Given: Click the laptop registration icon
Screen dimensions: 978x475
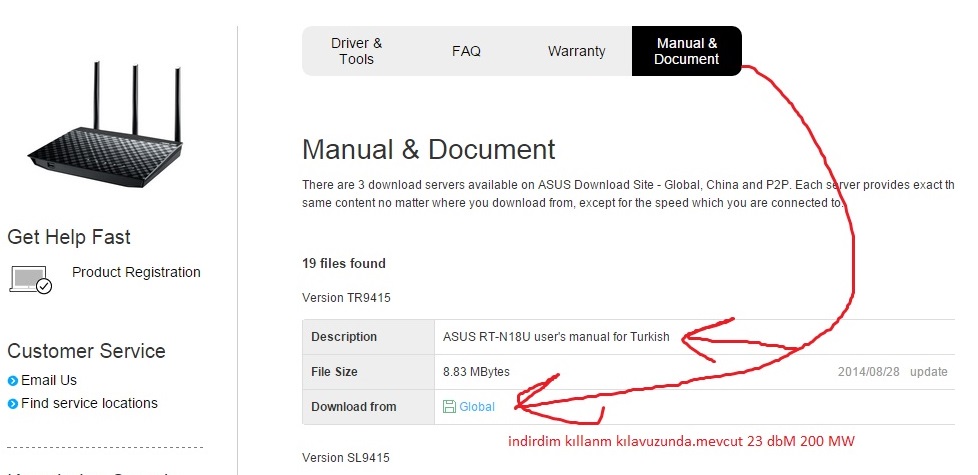Looking at the screenshot, I should click(31, 280).
